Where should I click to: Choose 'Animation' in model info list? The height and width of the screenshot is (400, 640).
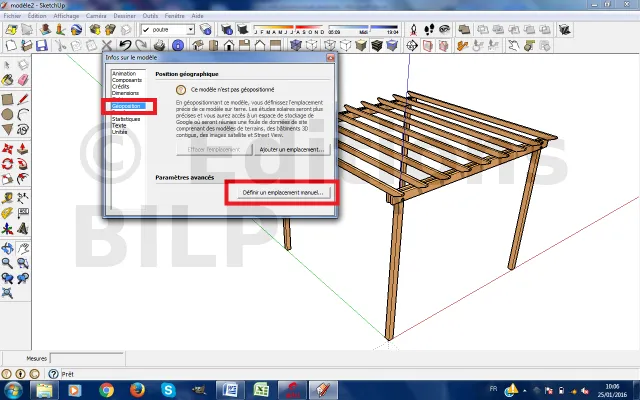[x=124, y=73]
